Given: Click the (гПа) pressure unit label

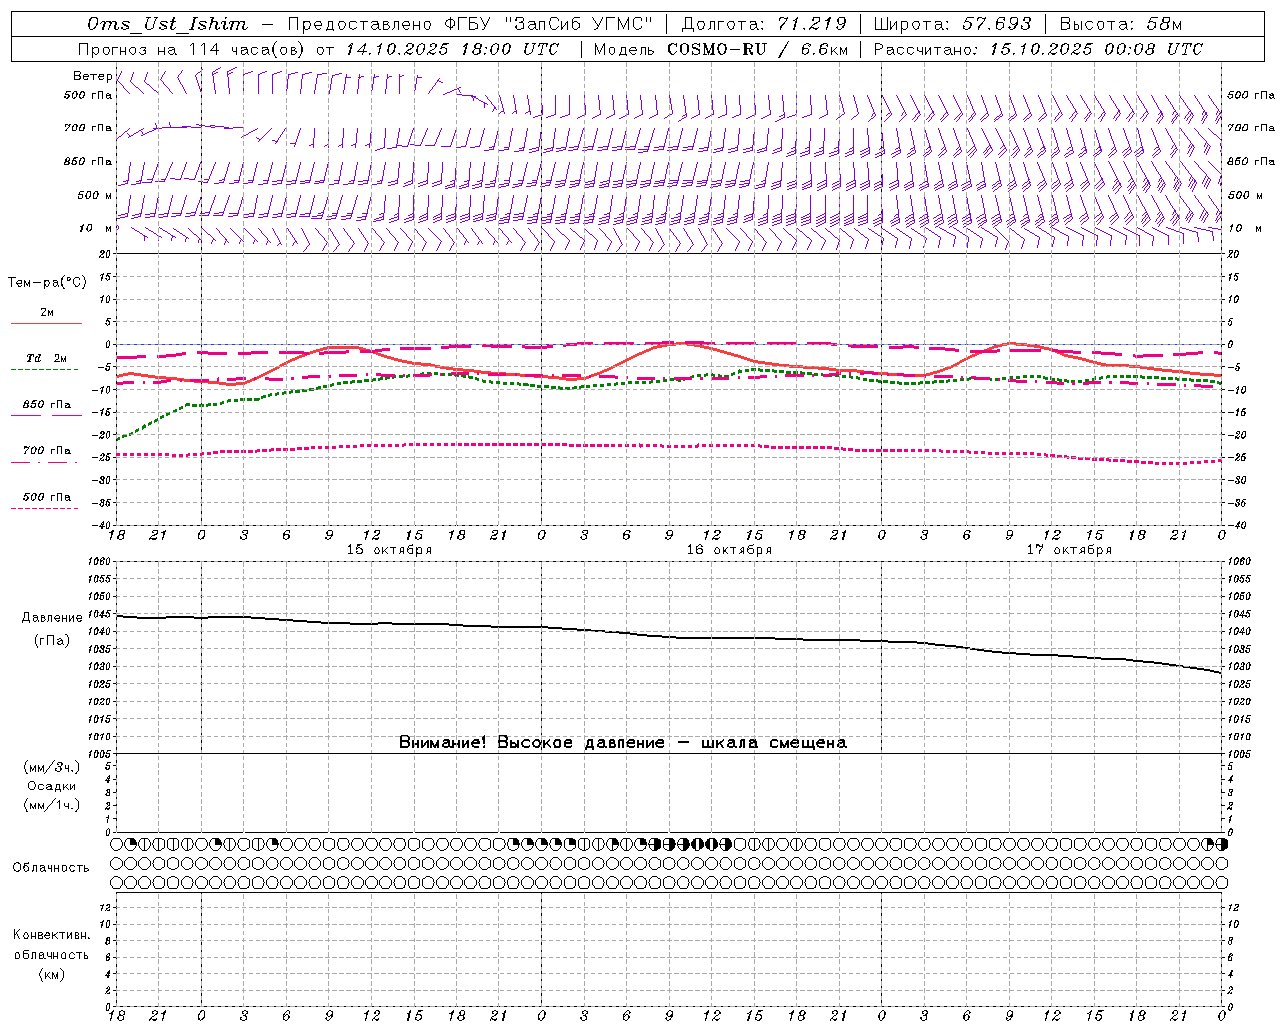Looking at the screenshot, I should click(x=52, y=641).
